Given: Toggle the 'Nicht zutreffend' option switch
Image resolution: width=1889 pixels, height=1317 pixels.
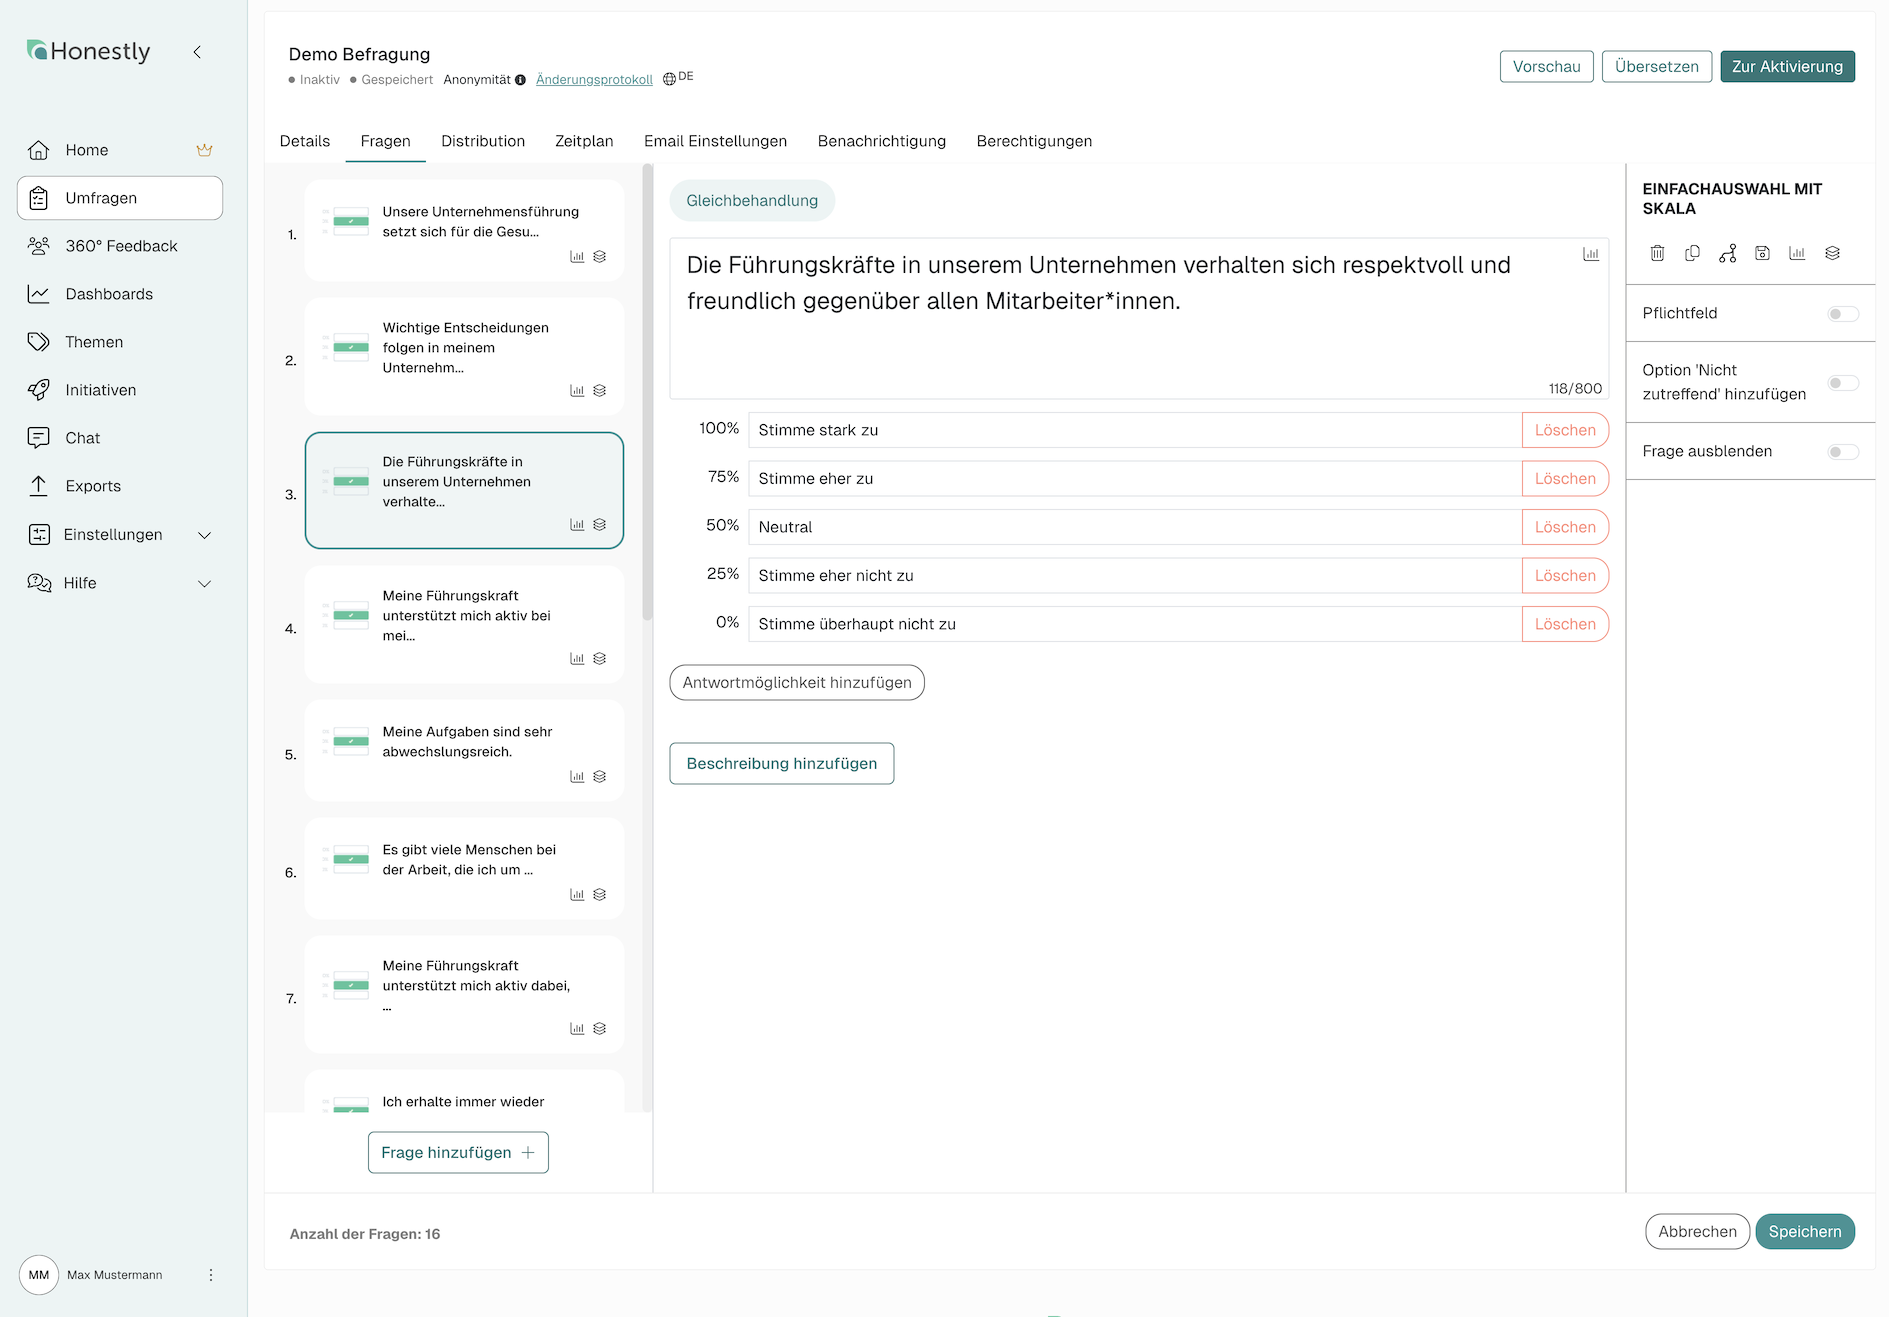Looking at the screenshot, I should point(1842,383).
